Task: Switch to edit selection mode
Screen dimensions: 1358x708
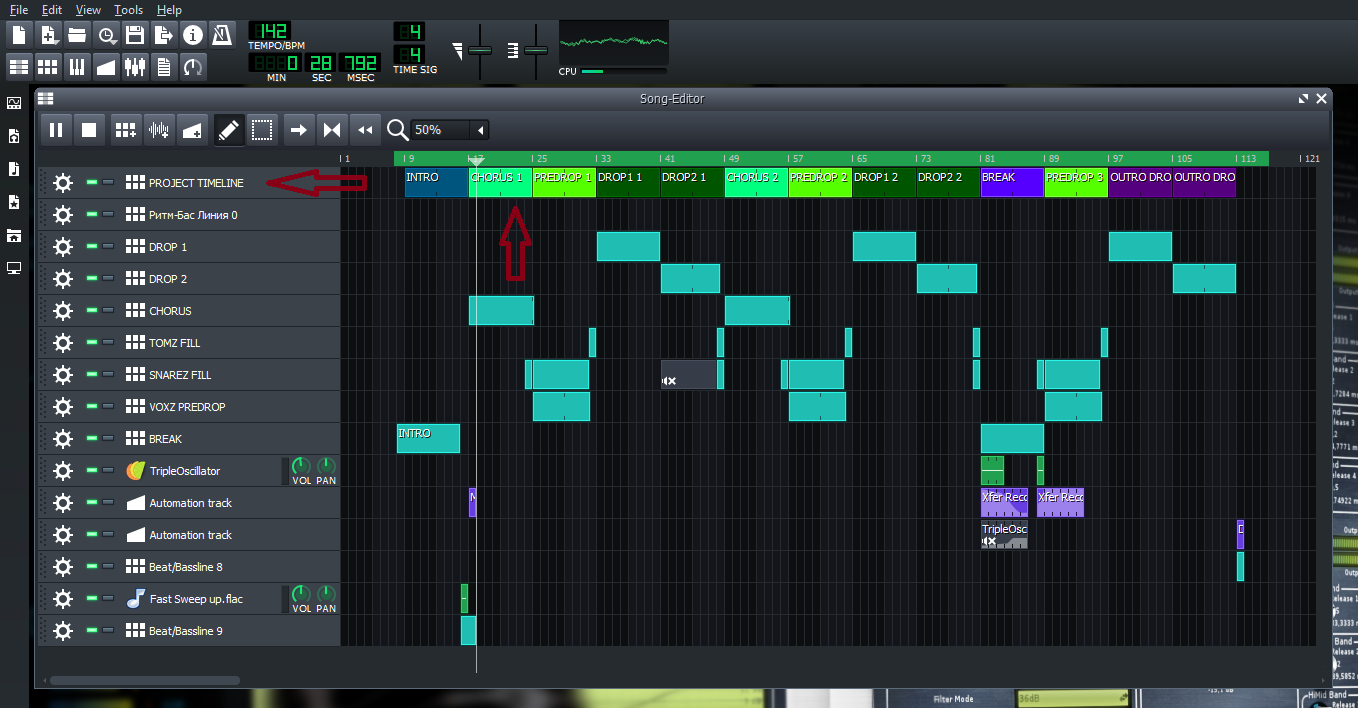Action: coord(262,129)
